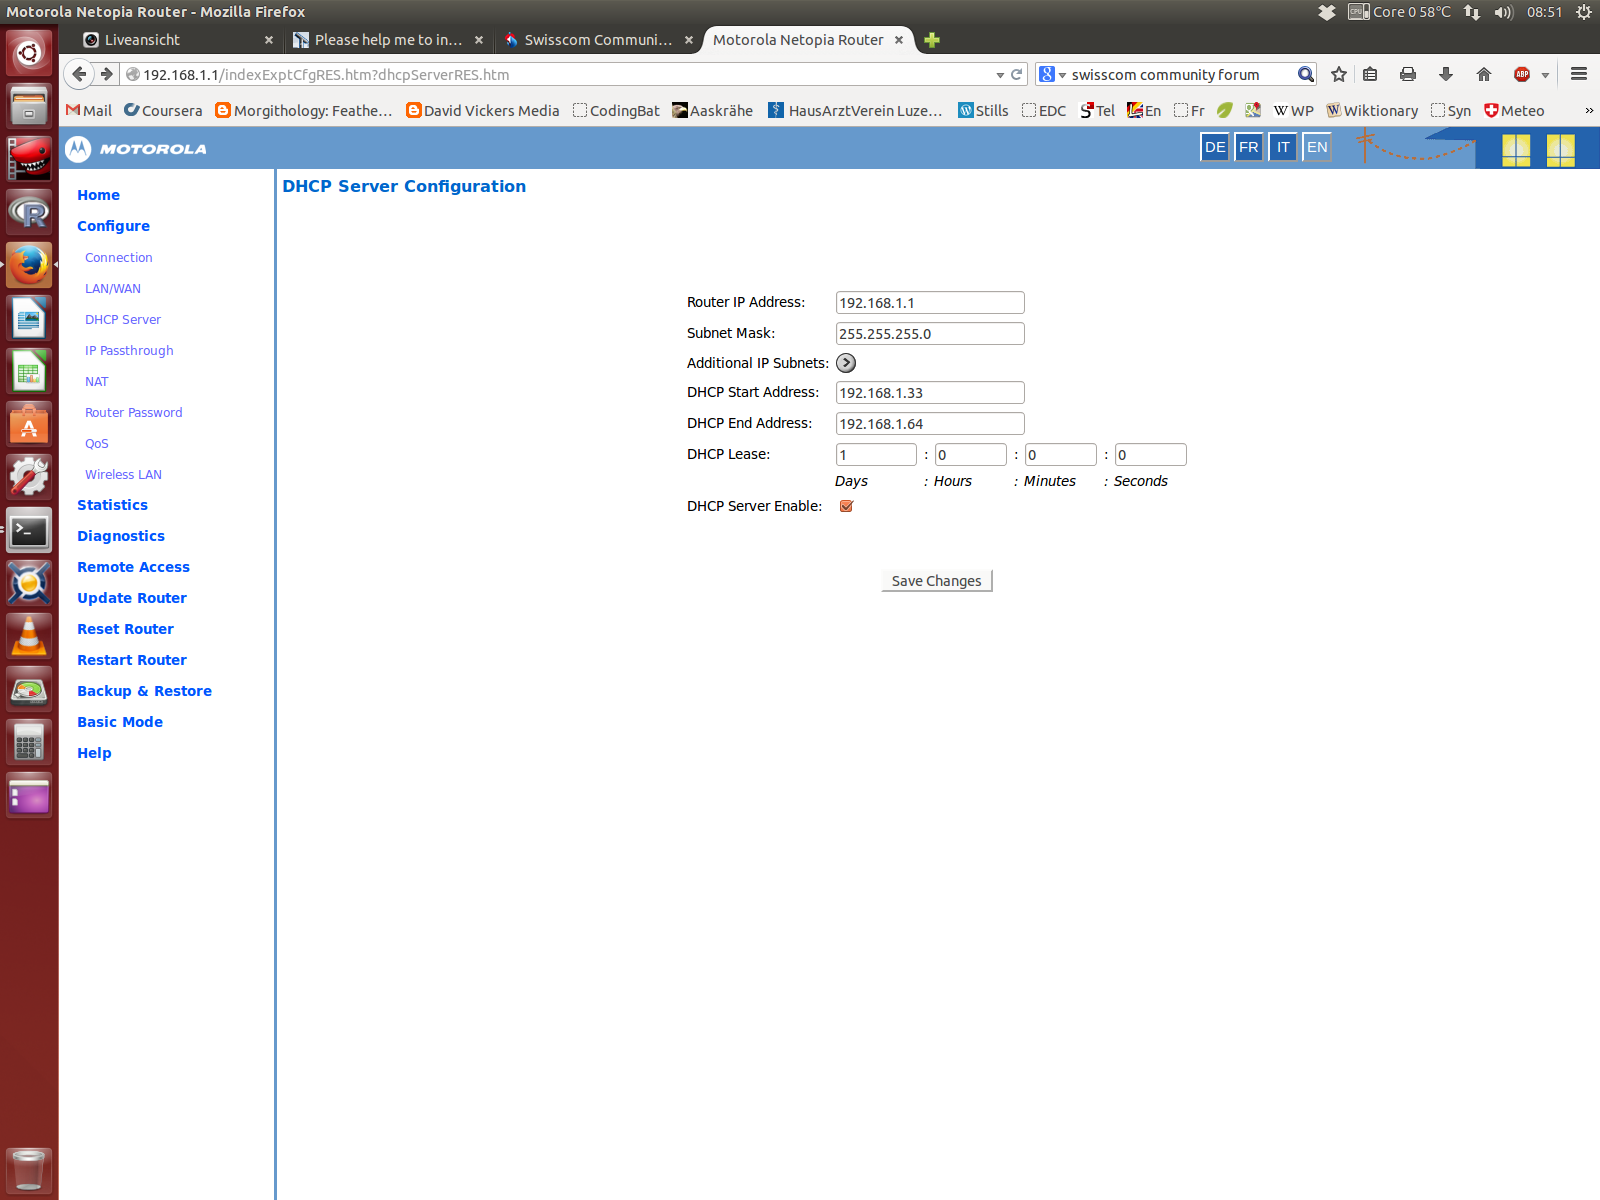Uncheck DHCP Server Enable checkbox
Image resolution: width=1600 pixels, height=1200 pixels.
point(847,506)
